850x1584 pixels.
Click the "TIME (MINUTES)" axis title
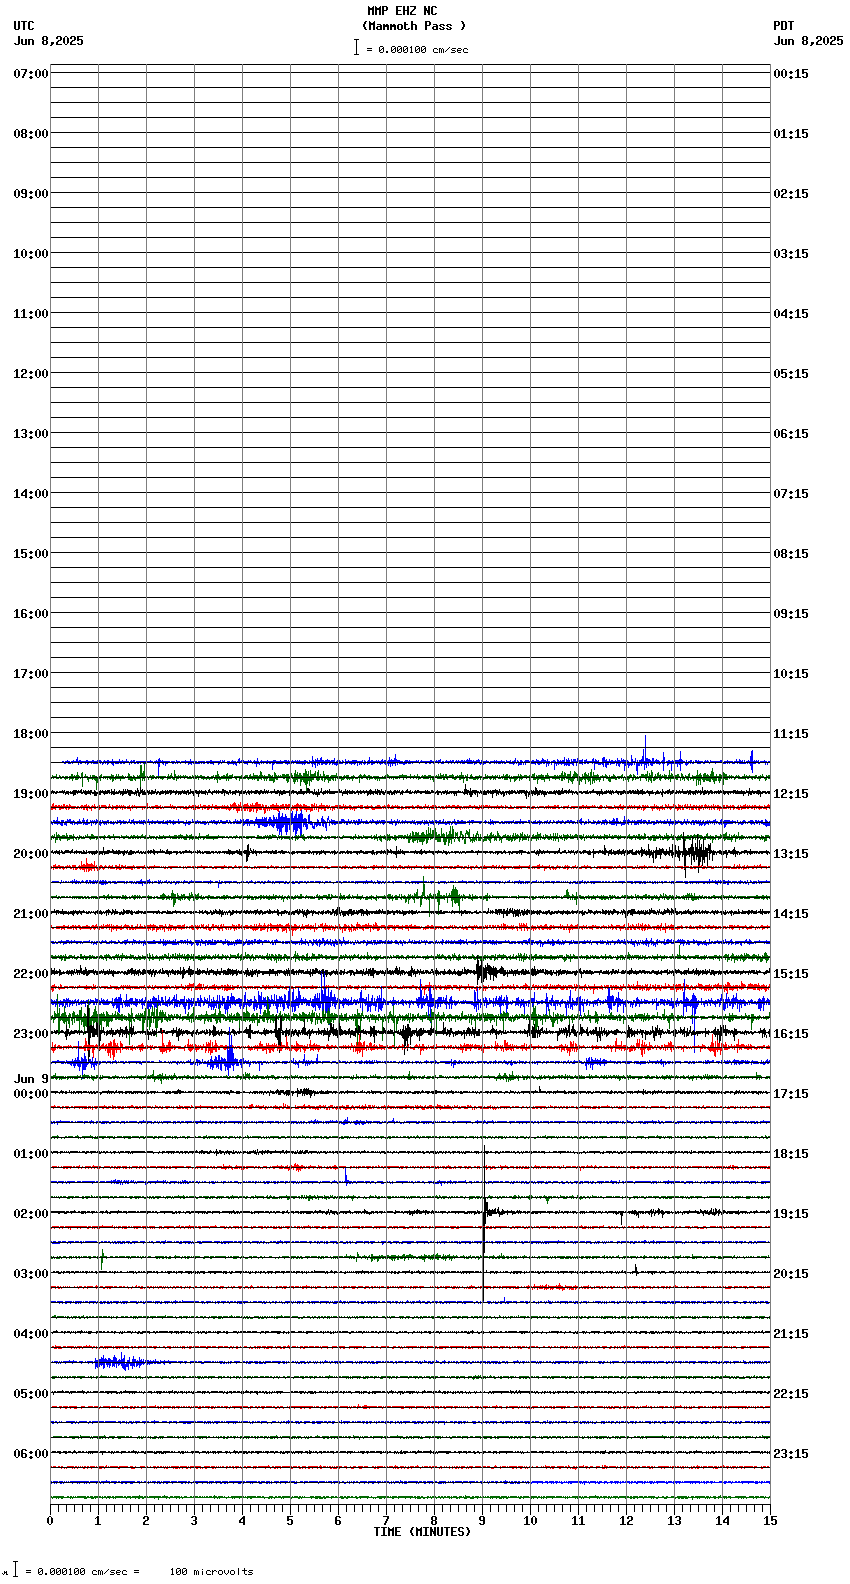click(422, 1532)
